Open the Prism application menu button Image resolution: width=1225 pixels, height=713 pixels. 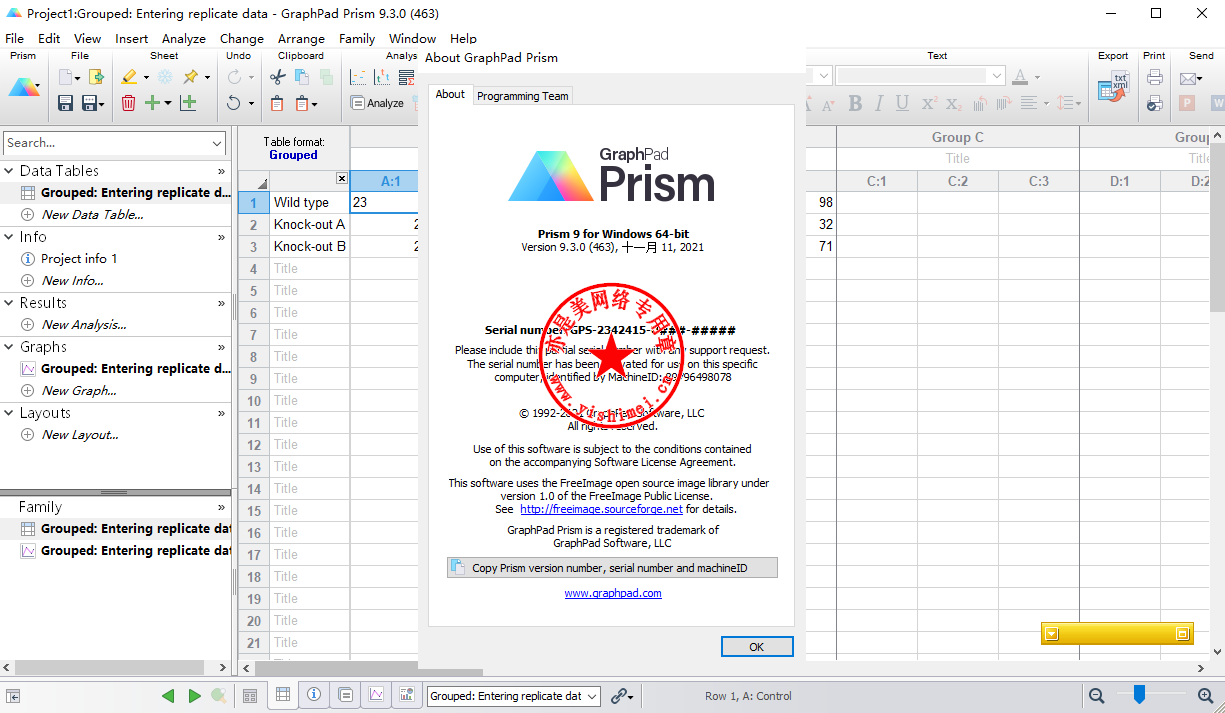24,87
